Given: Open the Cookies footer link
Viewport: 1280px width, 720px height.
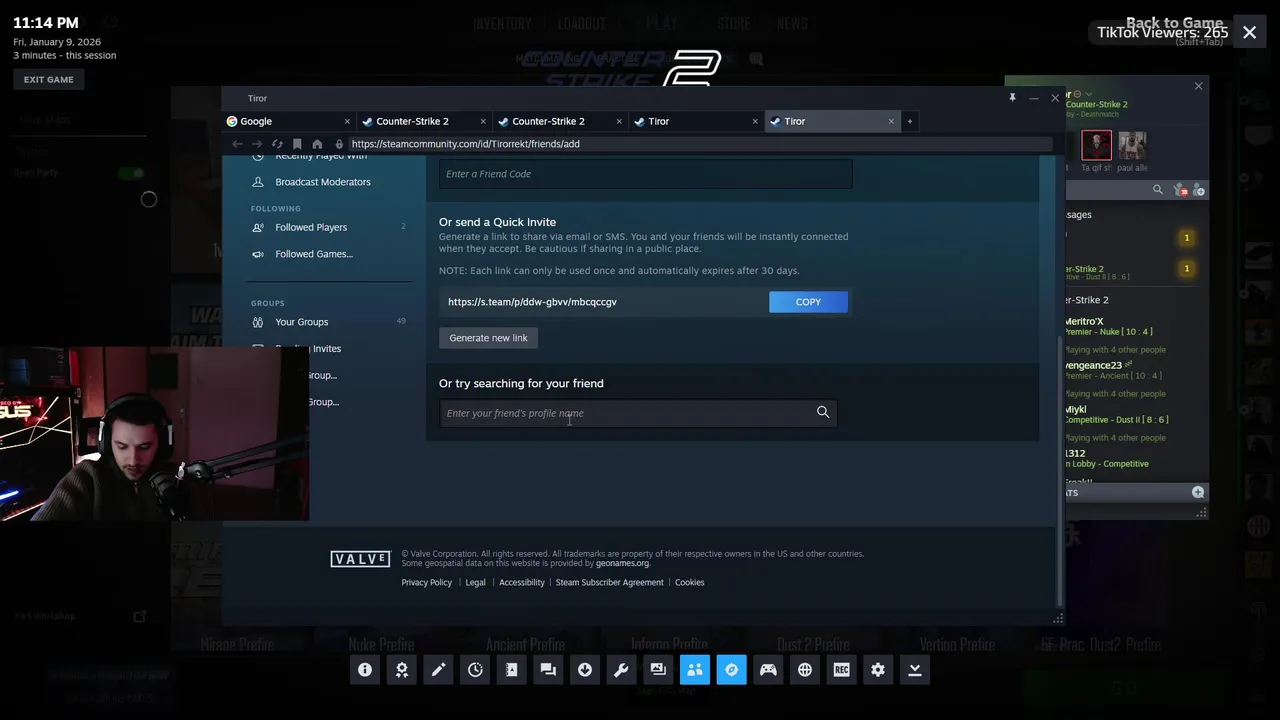Looking at the screenshot, I should click(x=689, y=582).
